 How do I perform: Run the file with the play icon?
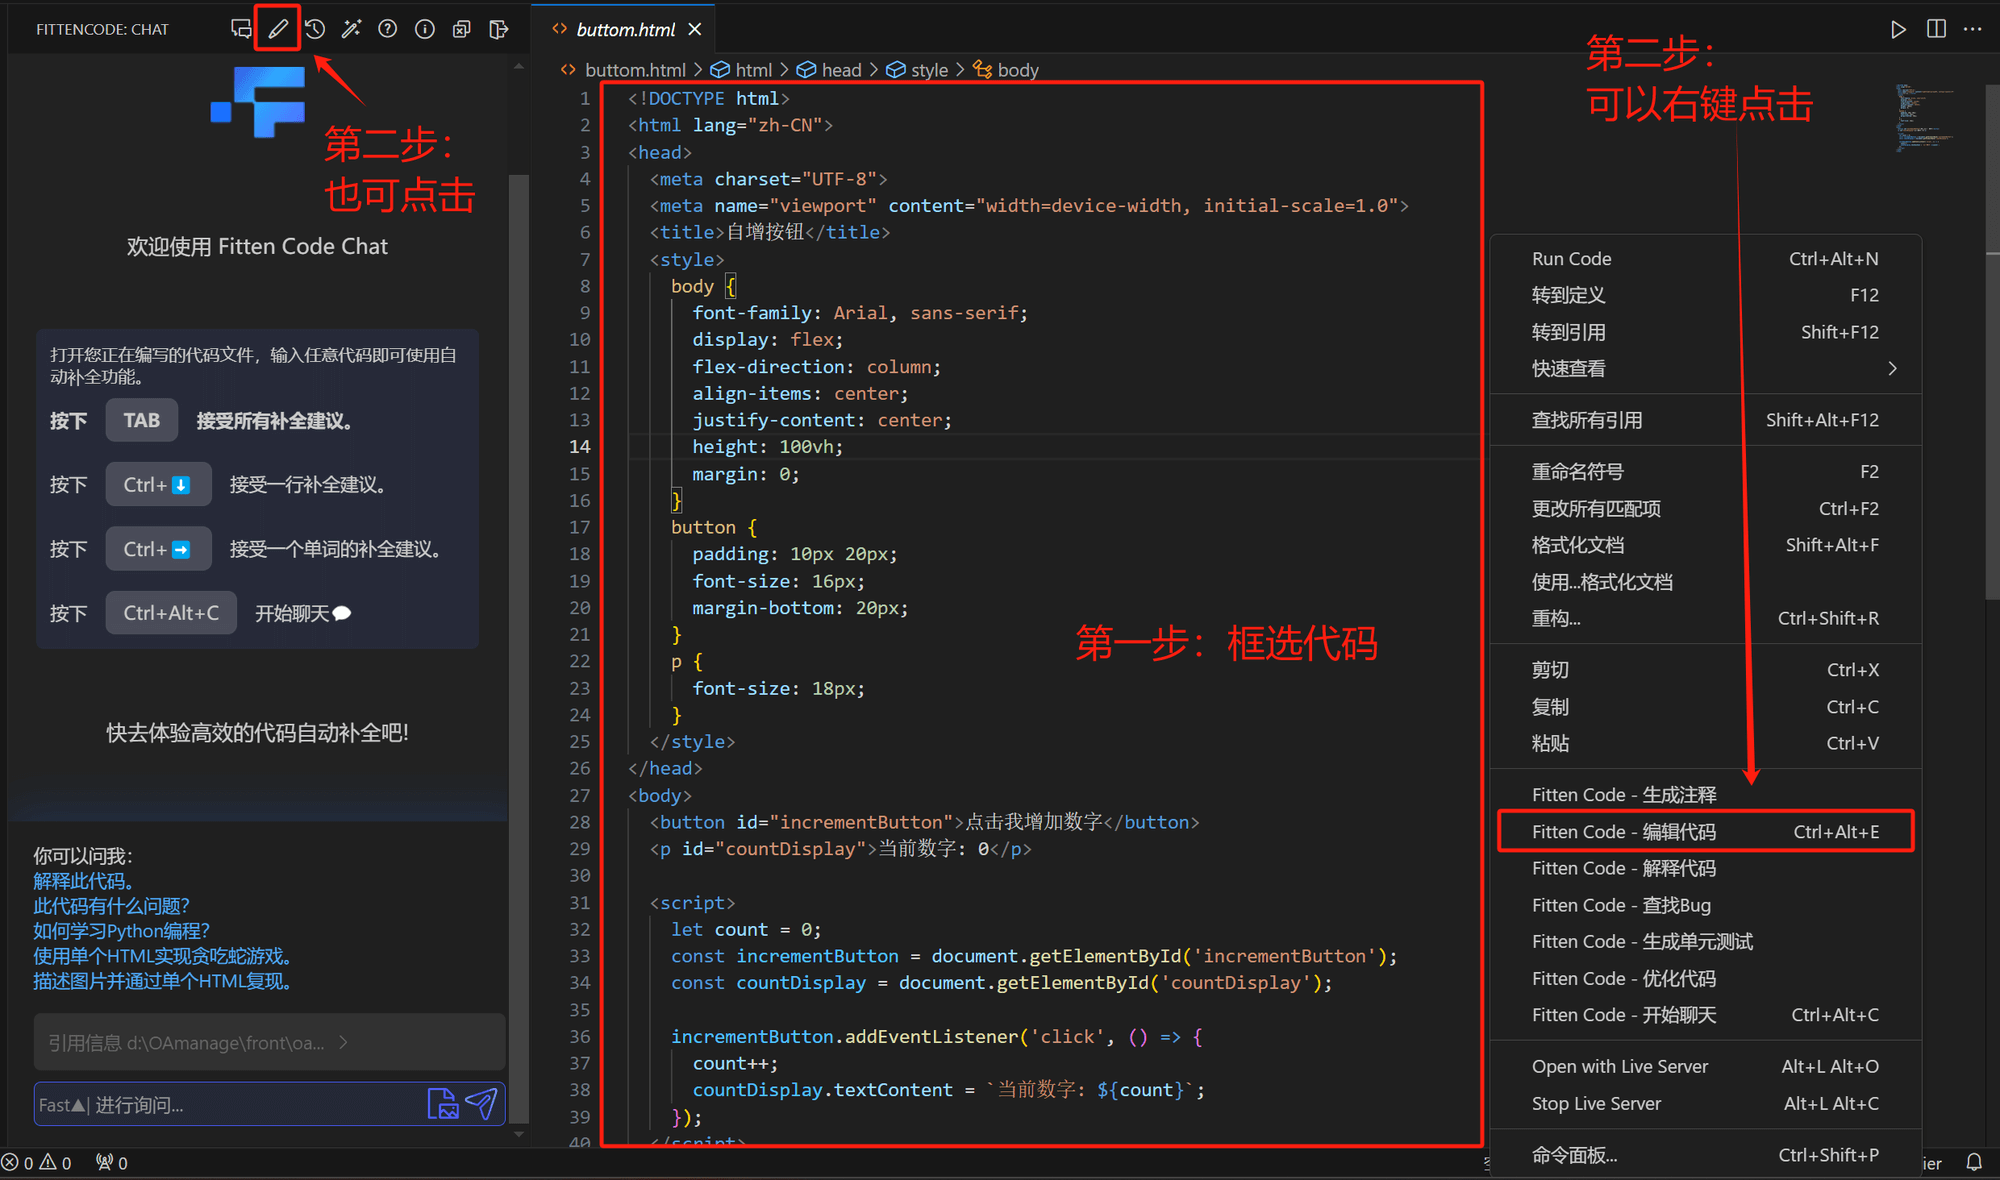point(1898,29)
